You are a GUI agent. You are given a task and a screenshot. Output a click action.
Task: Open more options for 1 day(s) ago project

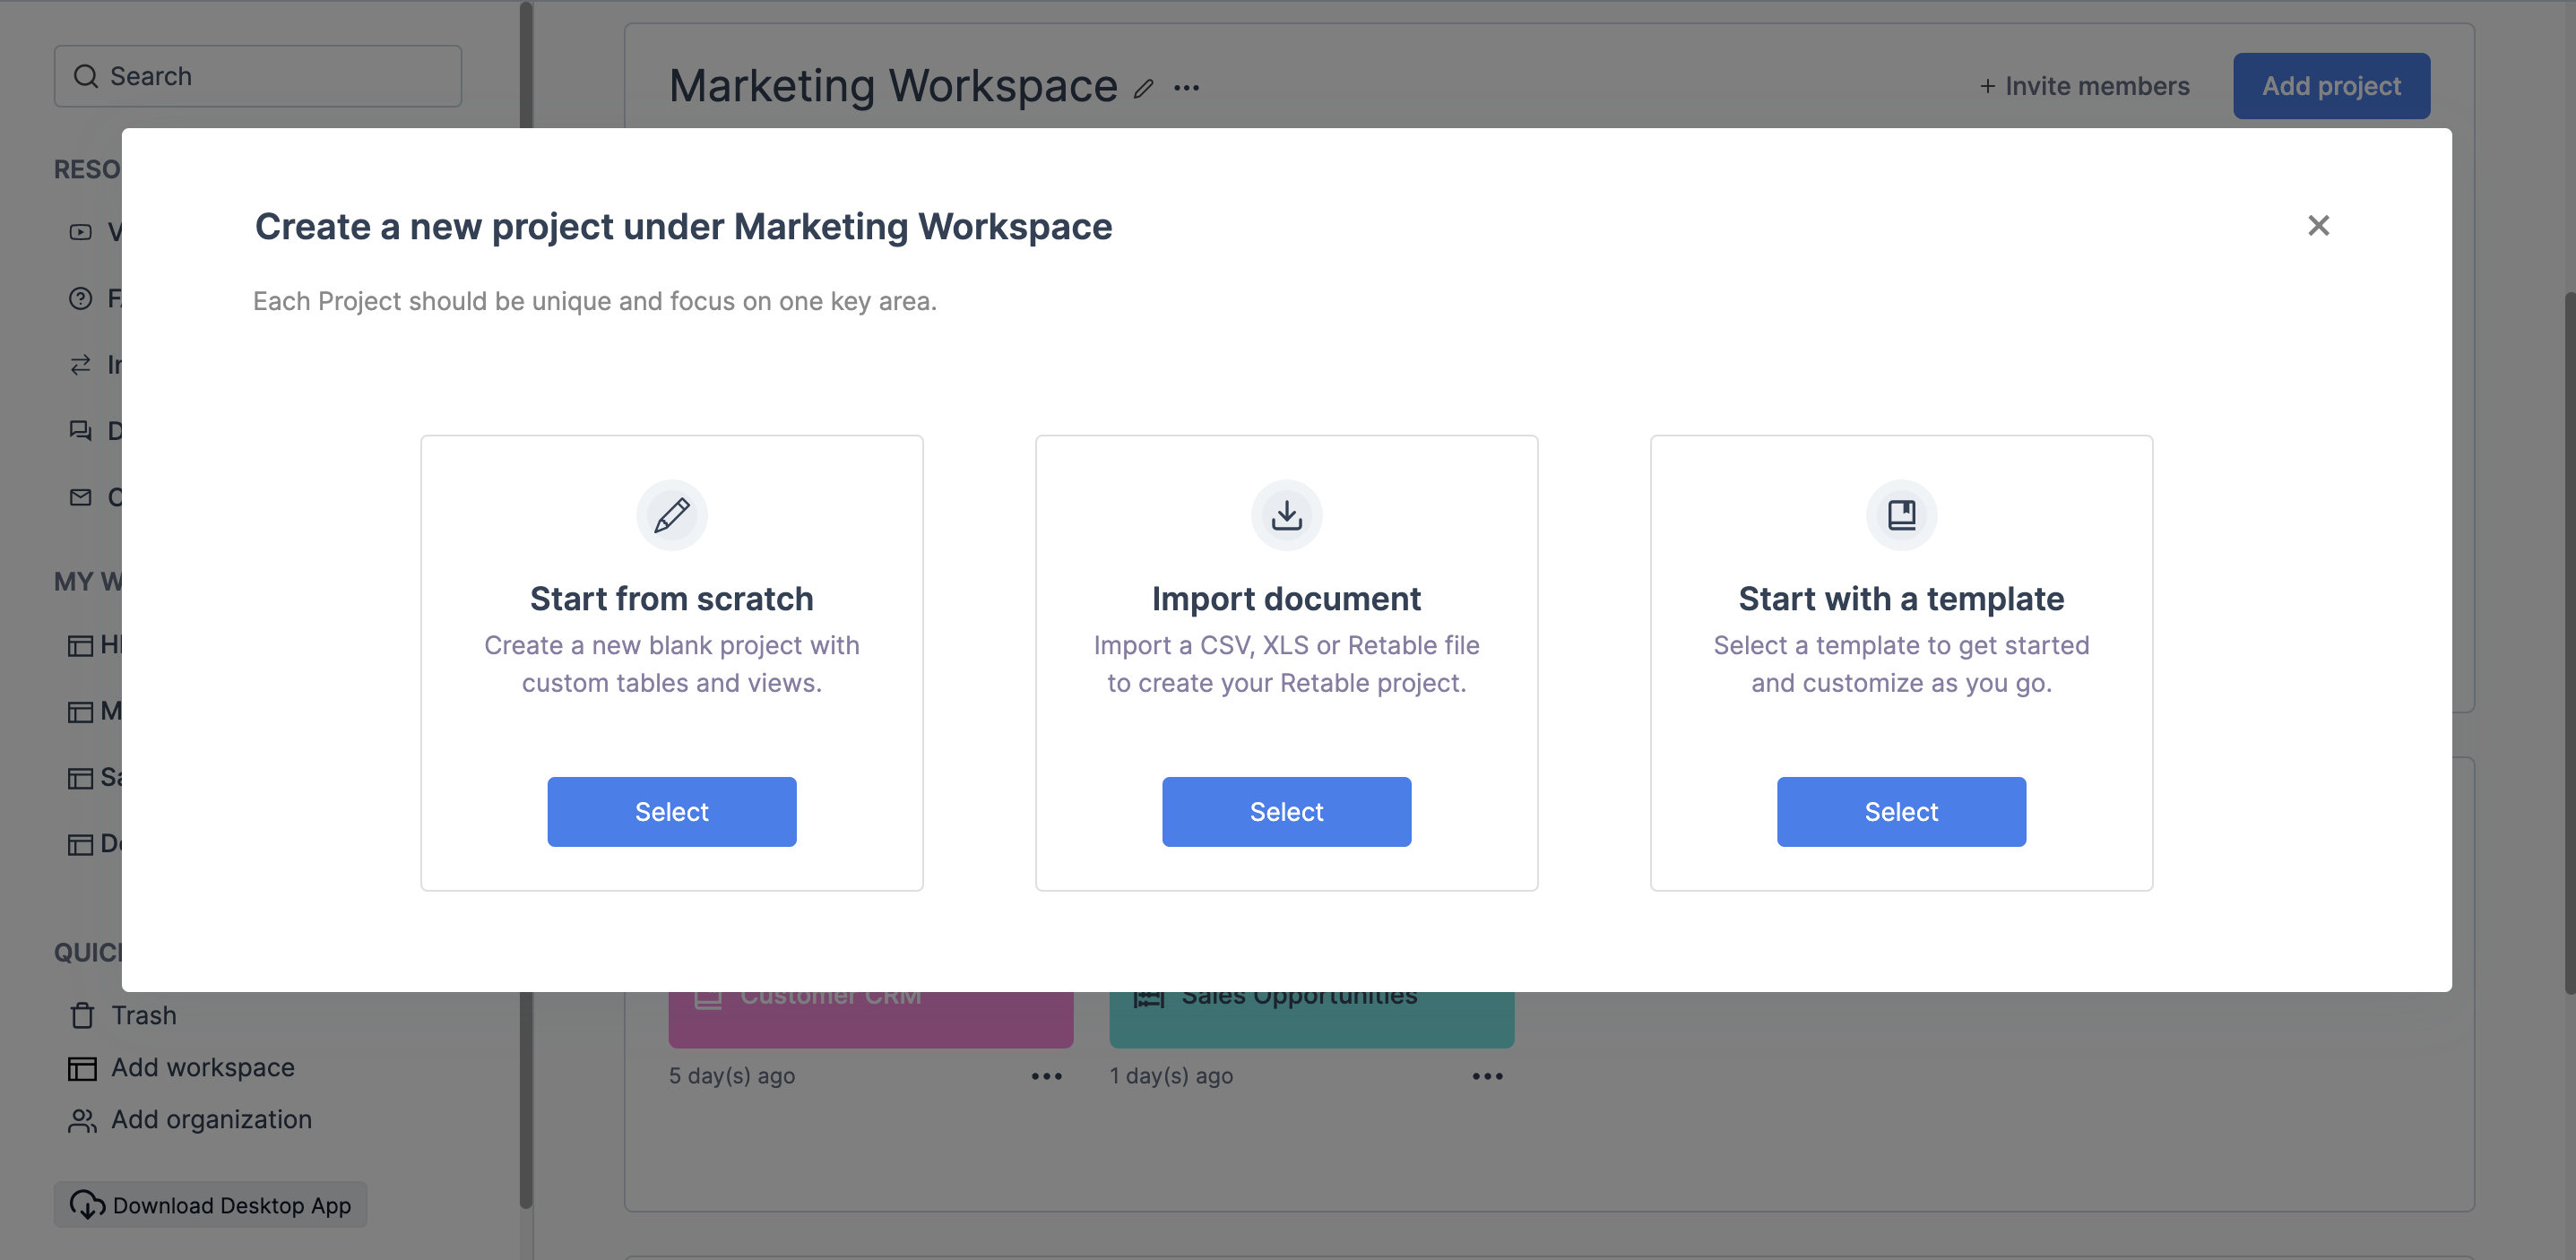tap(1487, 1076)
